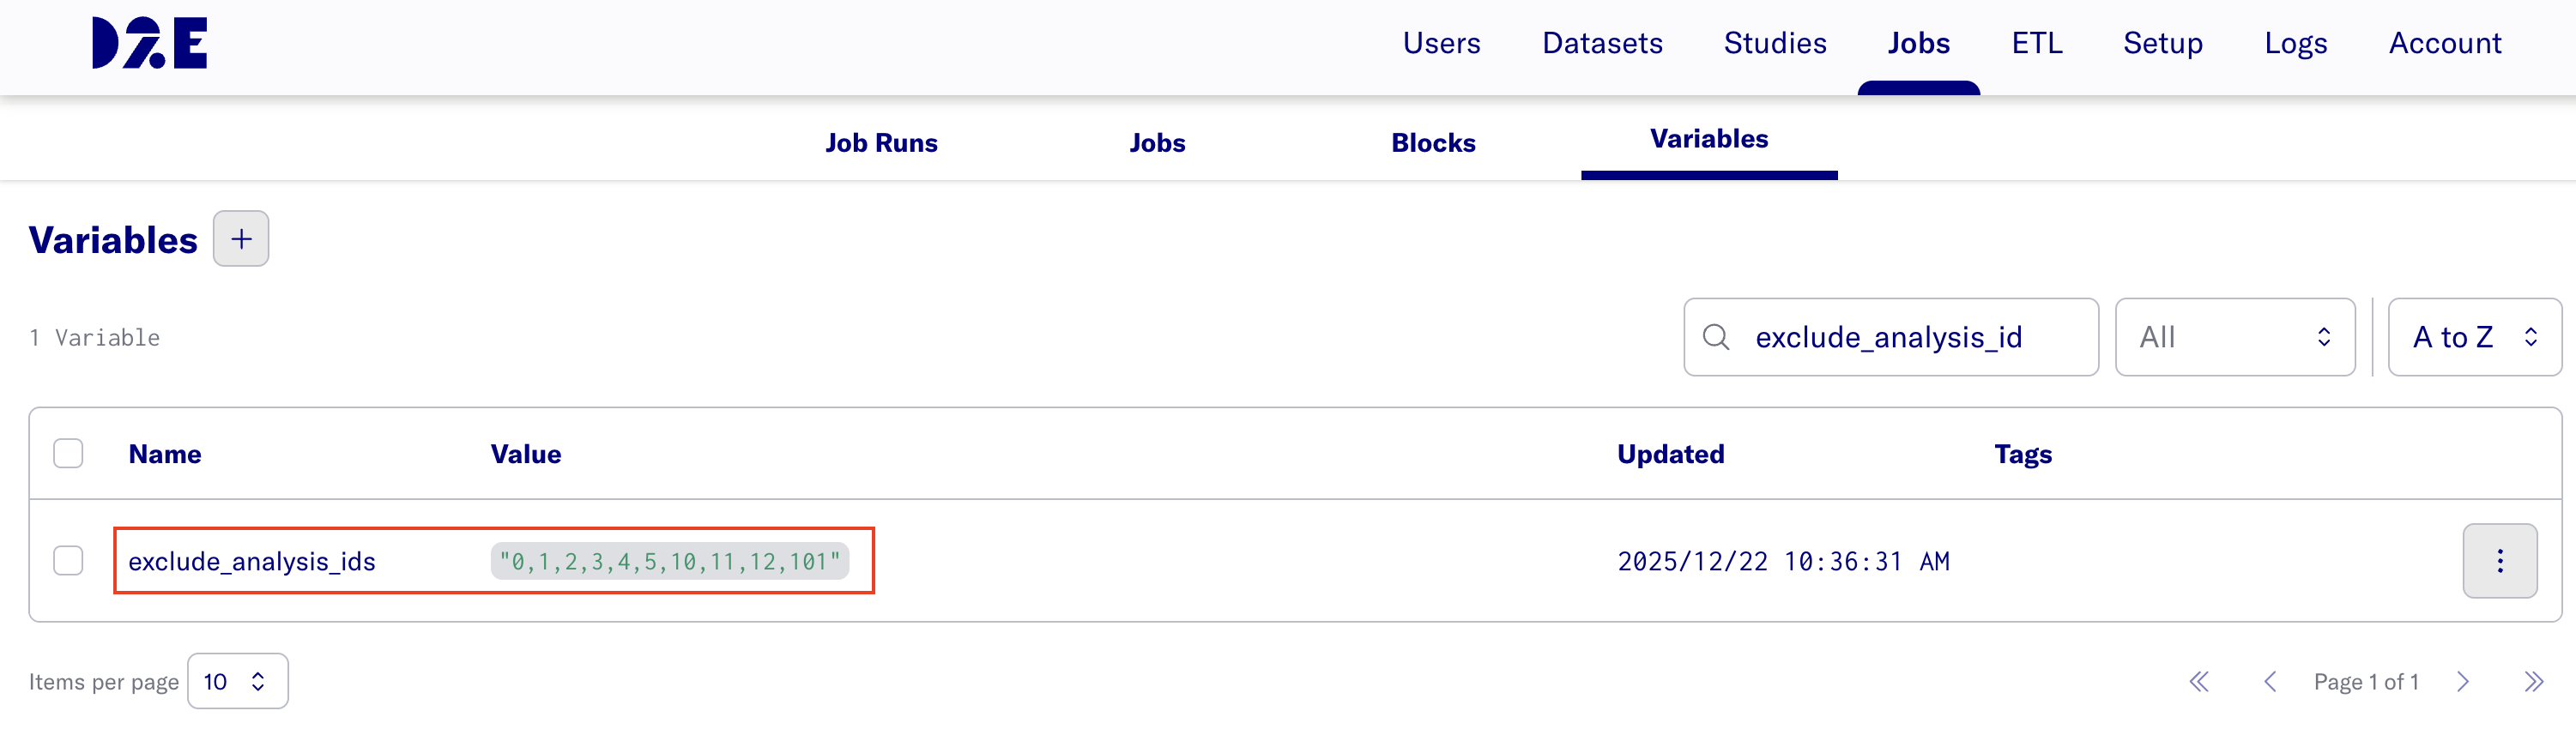Go to the previous page
The width and height of the screenshot is (2576, 741).
(x=2270, y=682)
